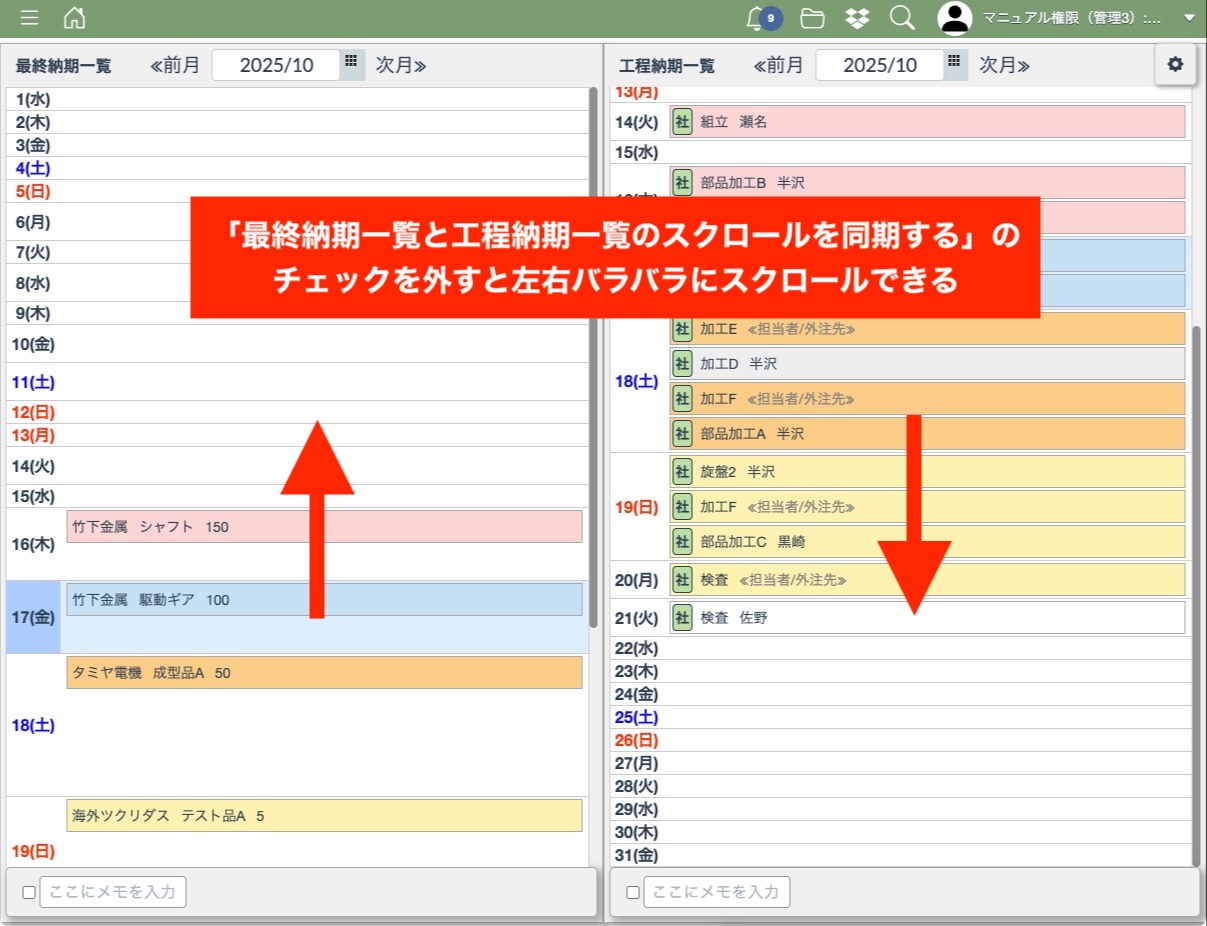1207x926 pixels.
Task: Open the hamburger menu
Action: [30, 18]
